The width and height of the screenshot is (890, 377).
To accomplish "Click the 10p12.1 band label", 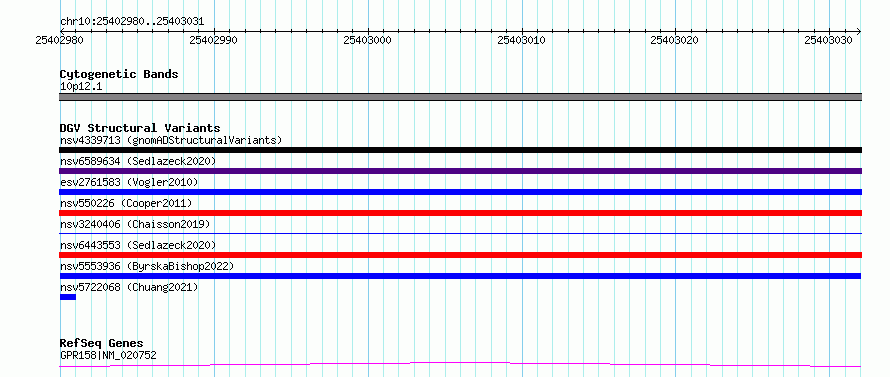I will click(81, 87).
